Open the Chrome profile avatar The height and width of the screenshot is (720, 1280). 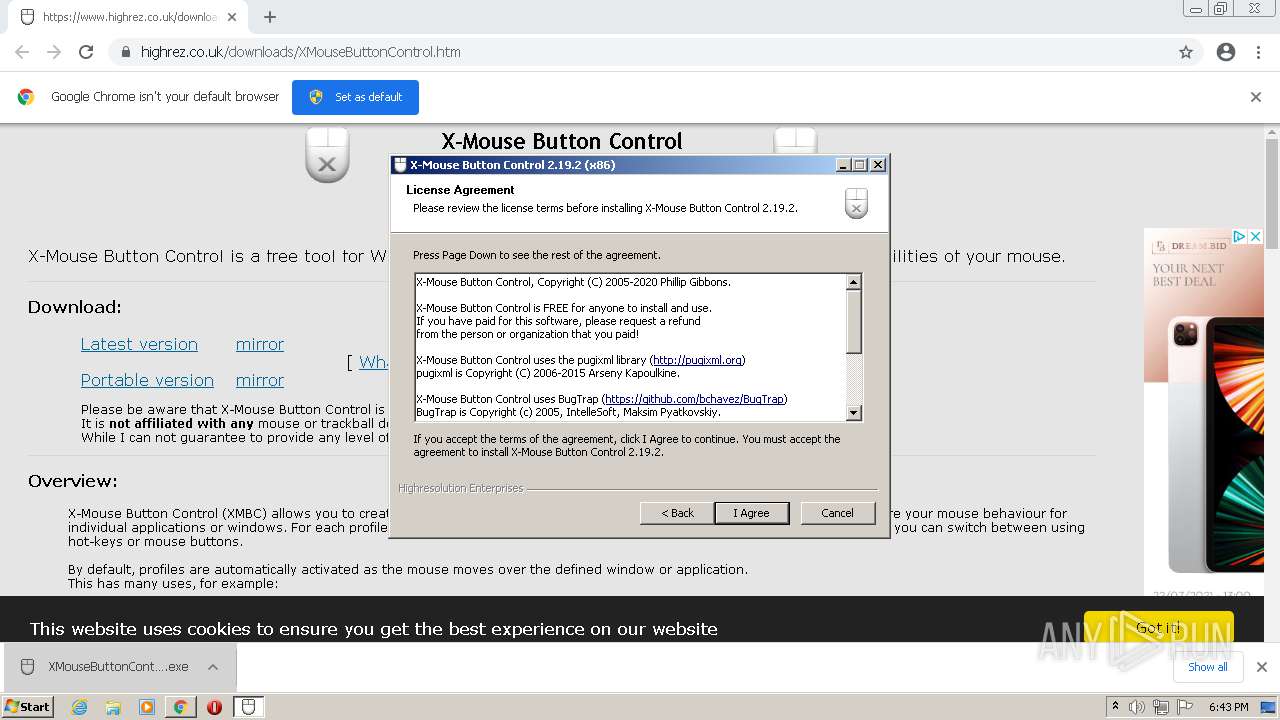point(1226,52)
